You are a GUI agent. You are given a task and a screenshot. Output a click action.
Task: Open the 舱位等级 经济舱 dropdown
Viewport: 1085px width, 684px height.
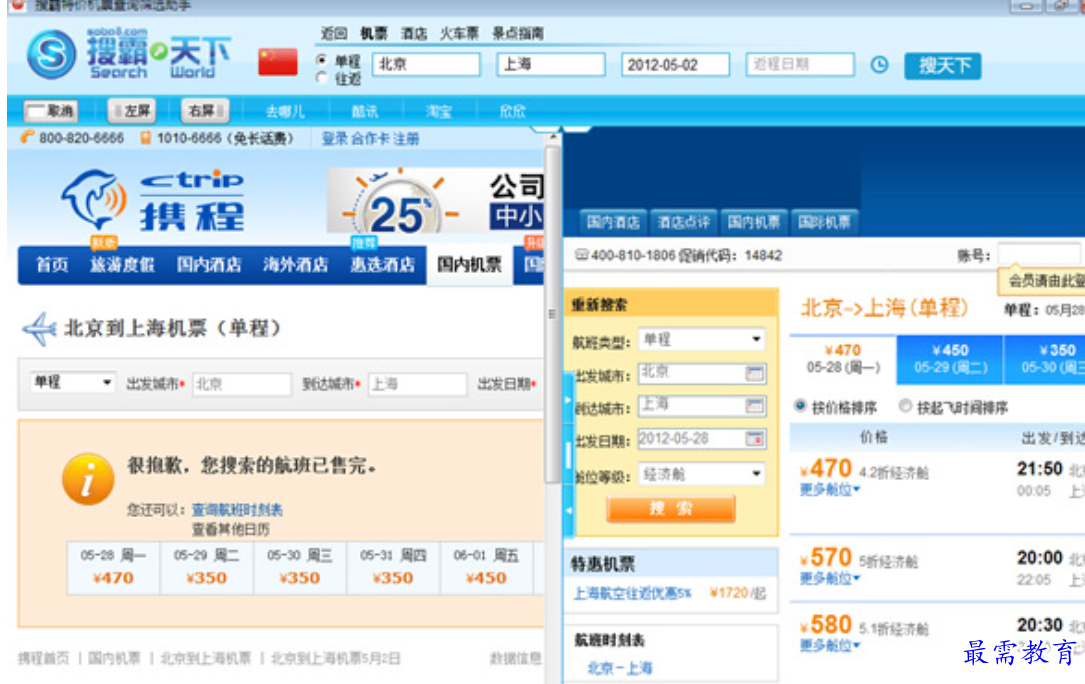[x=701, y=474]
